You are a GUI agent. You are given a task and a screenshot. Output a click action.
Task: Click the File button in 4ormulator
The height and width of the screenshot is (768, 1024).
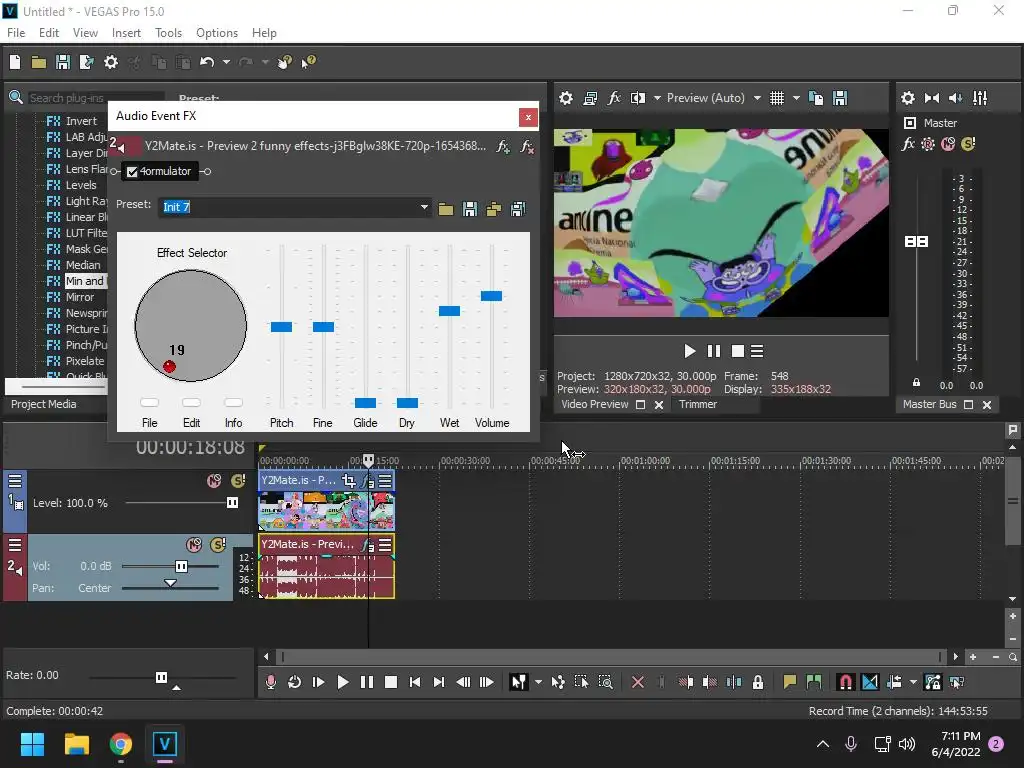point(150,402)
